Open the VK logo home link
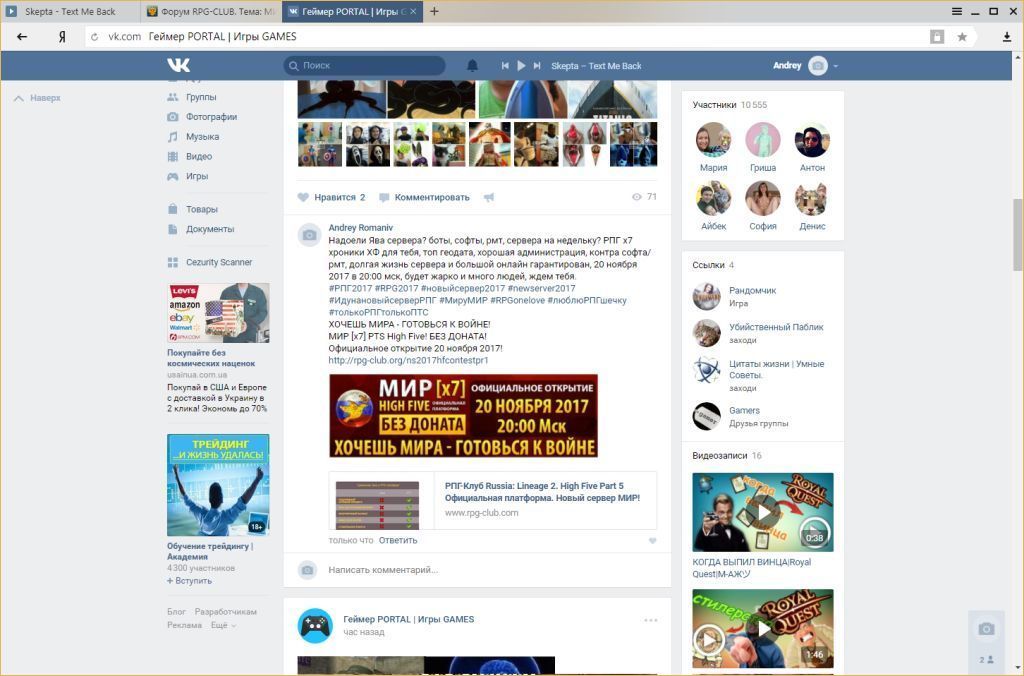Image resolution: width=1024 pixels, height=676 pixels. (178, 65)
